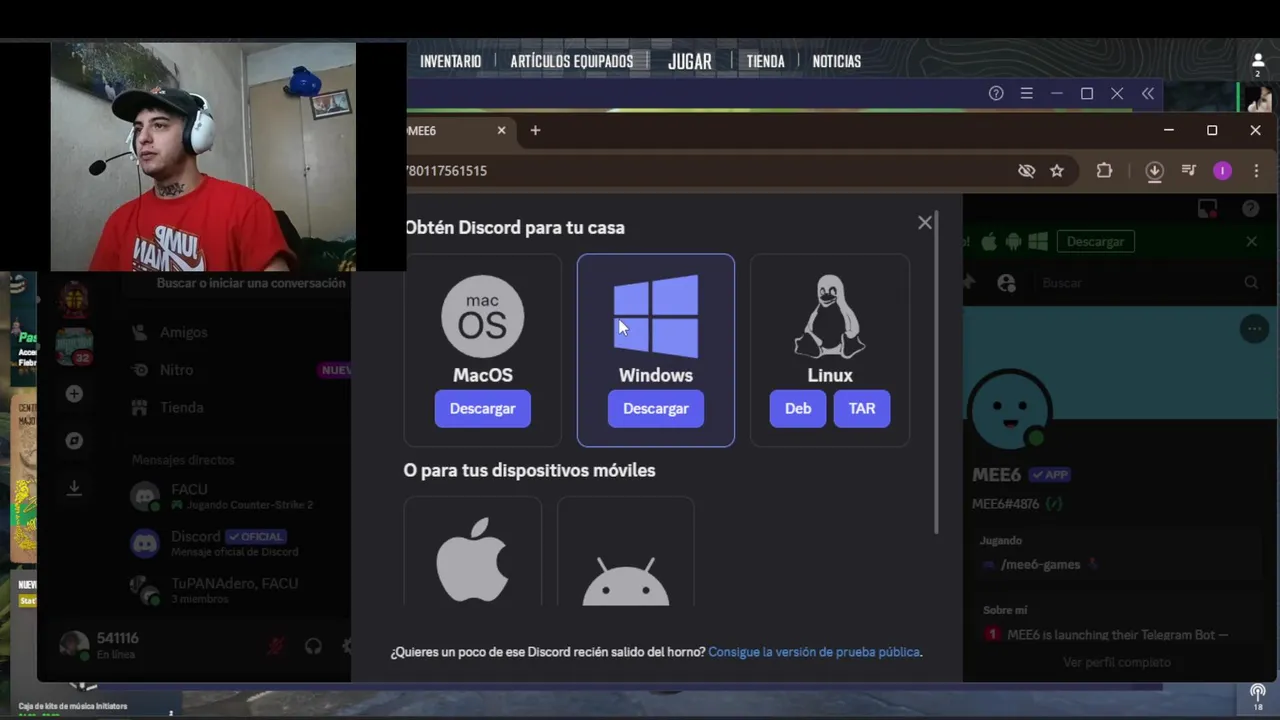Add a server with plus icon

point(74,394)
